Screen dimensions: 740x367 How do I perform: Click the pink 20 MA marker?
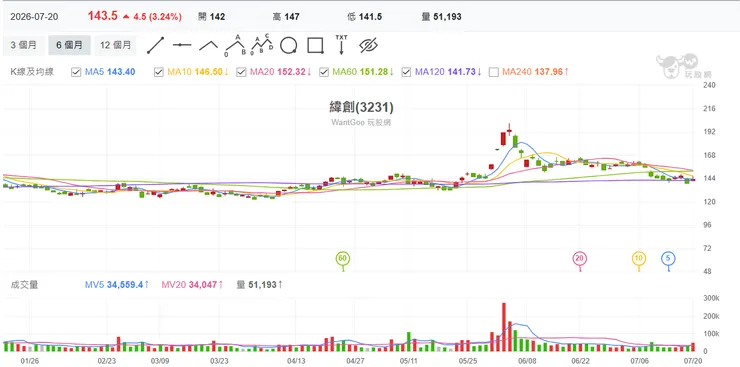(580, 259)
